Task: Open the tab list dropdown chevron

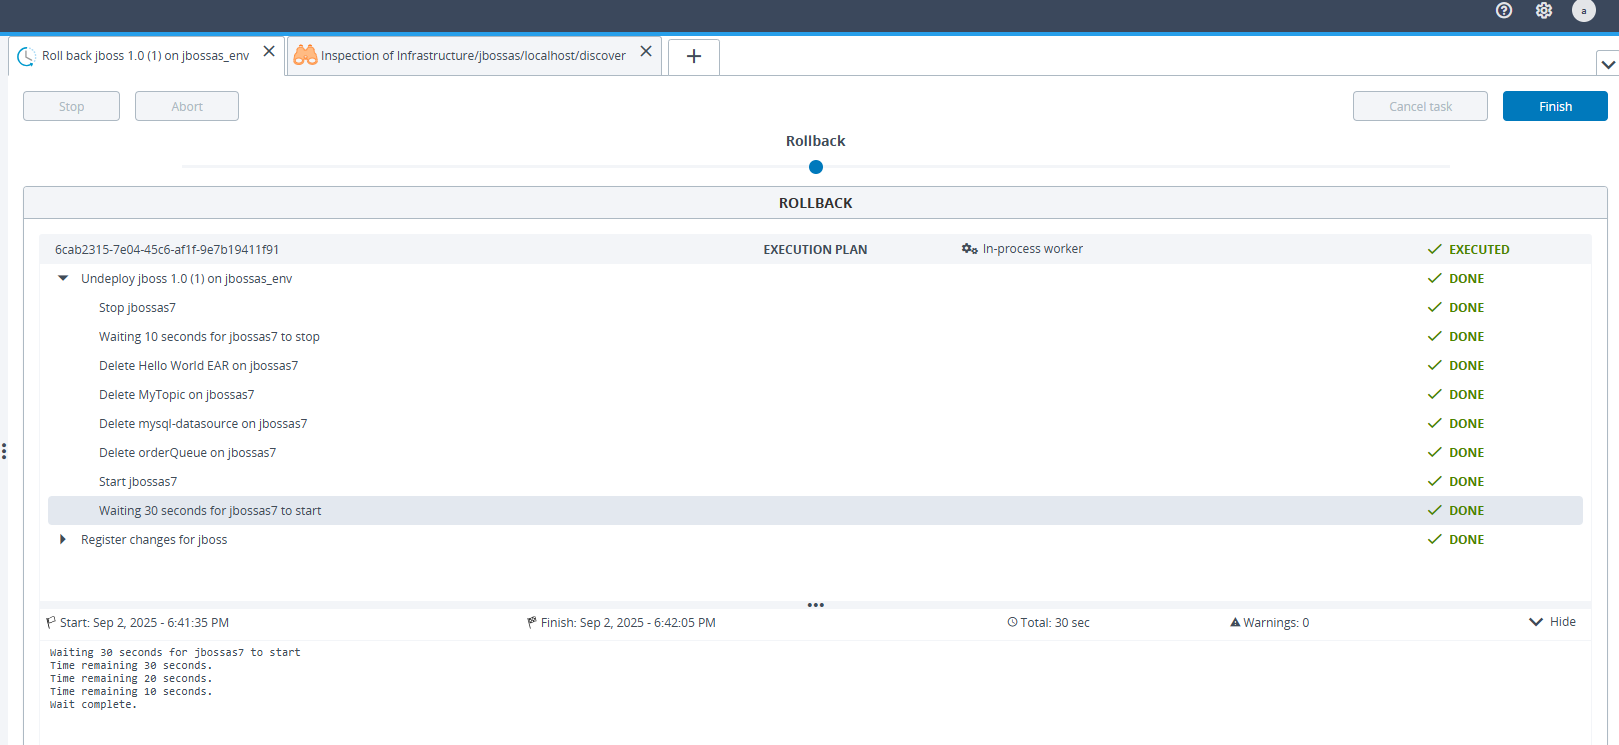Action: pos(1607,64)
